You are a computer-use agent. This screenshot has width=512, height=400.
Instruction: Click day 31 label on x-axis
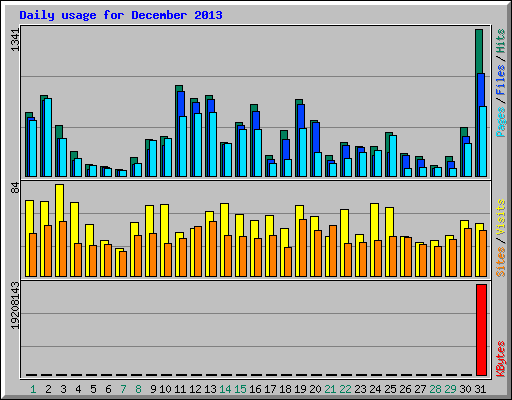pos(480,389)
